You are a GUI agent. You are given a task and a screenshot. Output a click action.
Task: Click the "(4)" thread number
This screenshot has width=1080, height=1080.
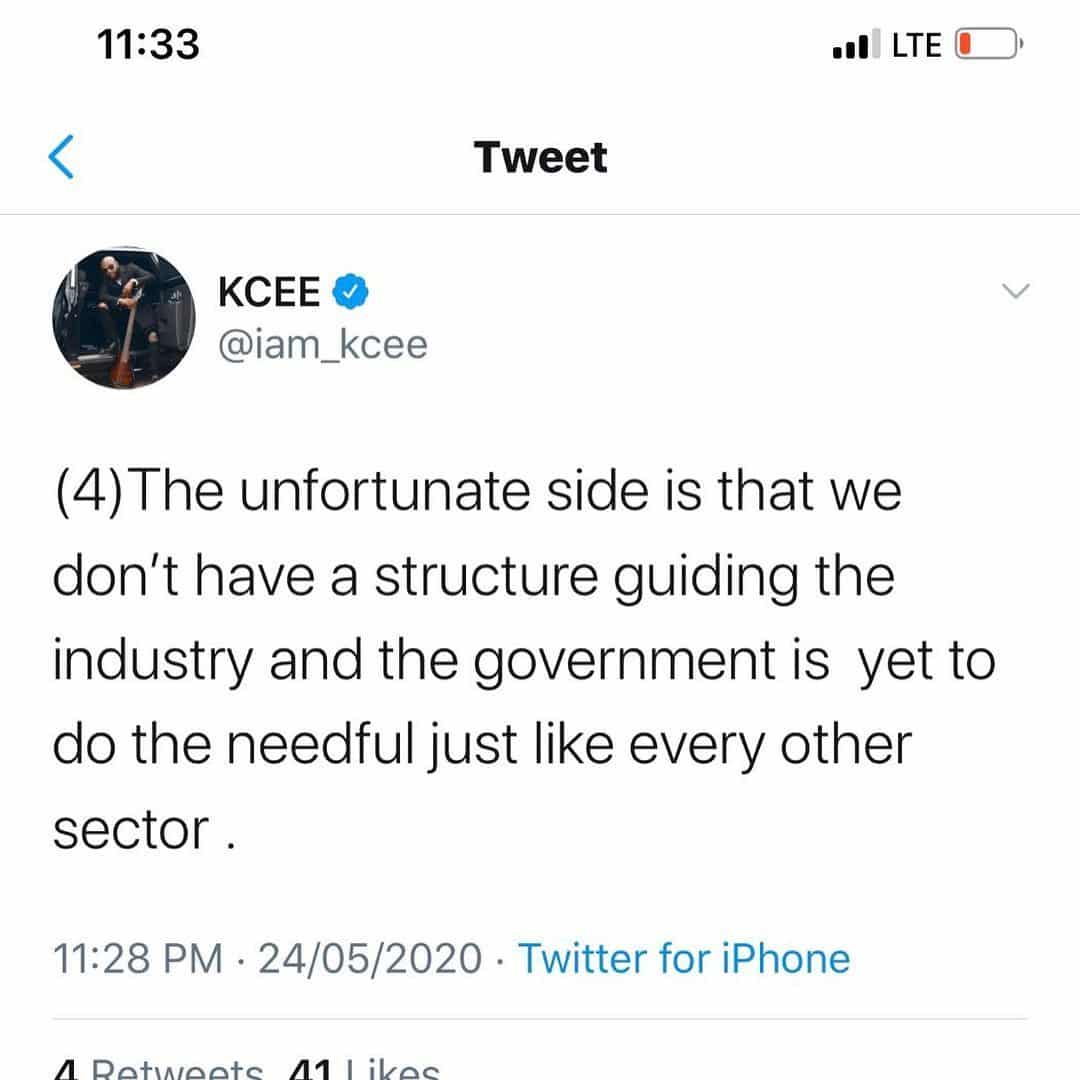click(88, 493)
